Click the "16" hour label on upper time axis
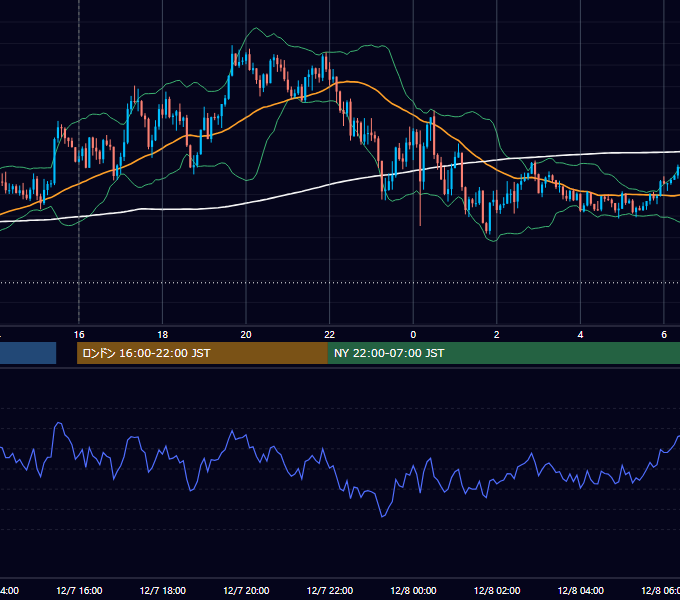680x600 pixels. pyautogui.click(x=79, y=335)
